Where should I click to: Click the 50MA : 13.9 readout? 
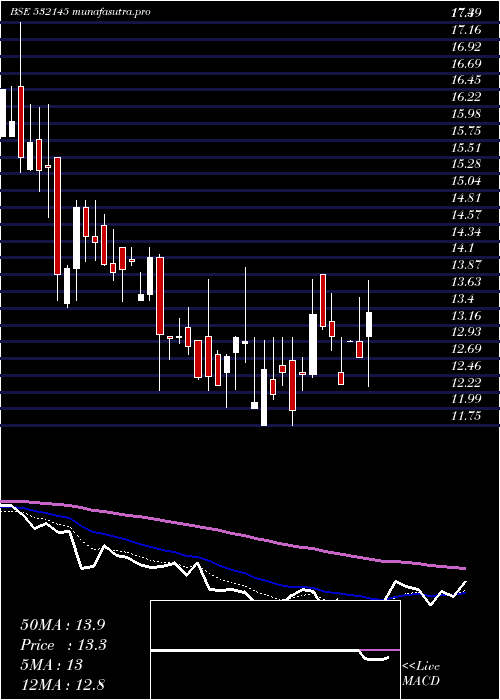63,625
